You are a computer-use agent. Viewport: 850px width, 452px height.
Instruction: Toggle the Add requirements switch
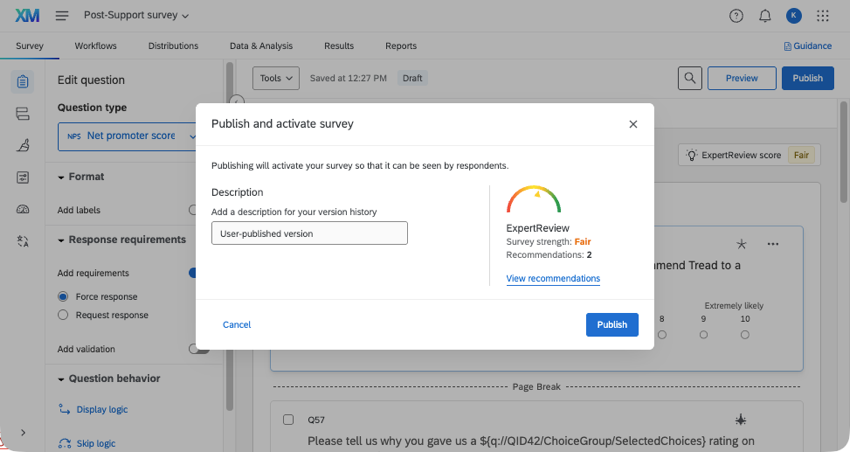click(193, 273)
